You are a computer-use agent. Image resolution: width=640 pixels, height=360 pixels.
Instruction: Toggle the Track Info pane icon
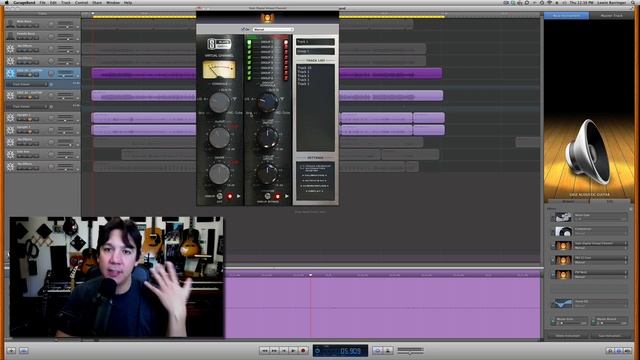(x=619, y=351)
